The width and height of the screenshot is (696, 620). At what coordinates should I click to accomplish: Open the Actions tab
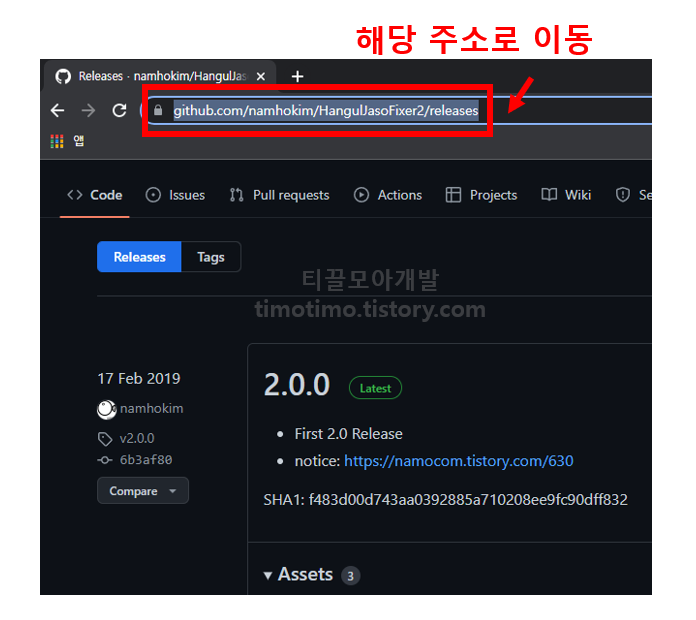click(x=388, y=195)
